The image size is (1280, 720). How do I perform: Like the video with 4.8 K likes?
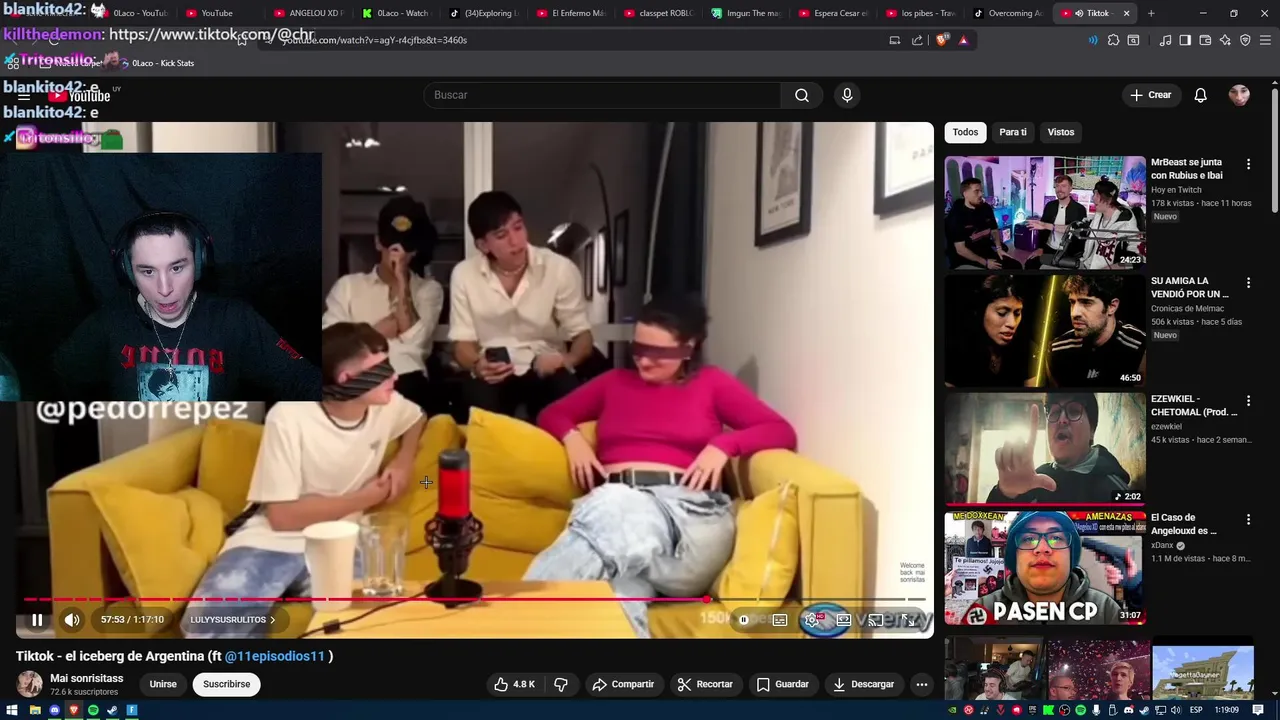(x=514, y=684)
